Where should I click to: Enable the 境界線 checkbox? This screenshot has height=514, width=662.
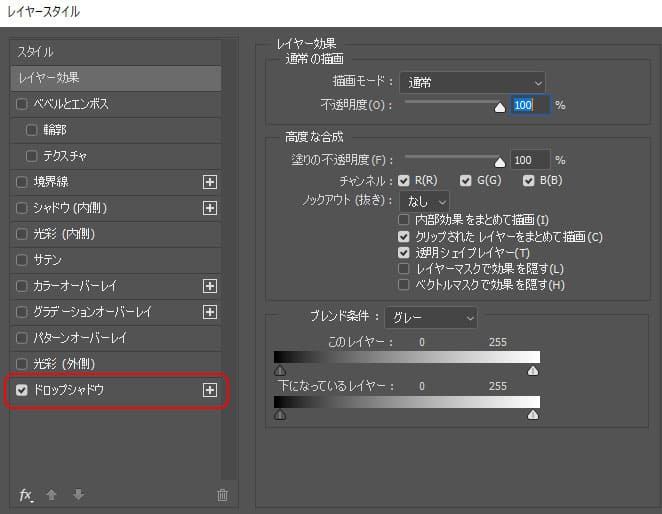click(22, 182)
